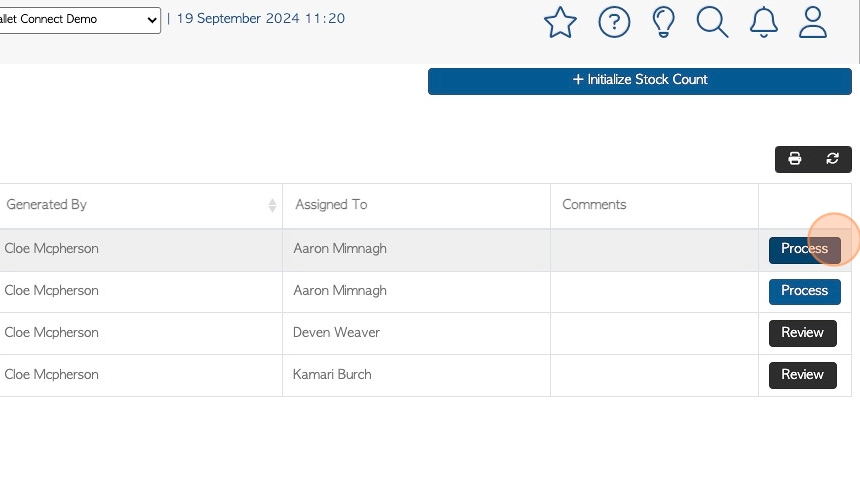The height and width of the screenshot is (481, 860).
Task: Select the Kamari Burch table cell
Action: point(416,375)
